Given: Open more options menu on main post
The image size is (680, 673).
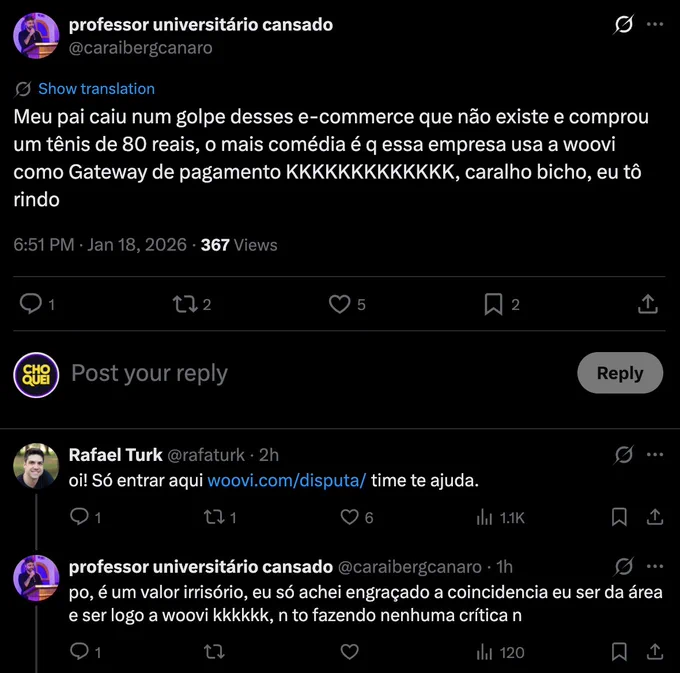Looking at the screenshot, I should [655, 24].
